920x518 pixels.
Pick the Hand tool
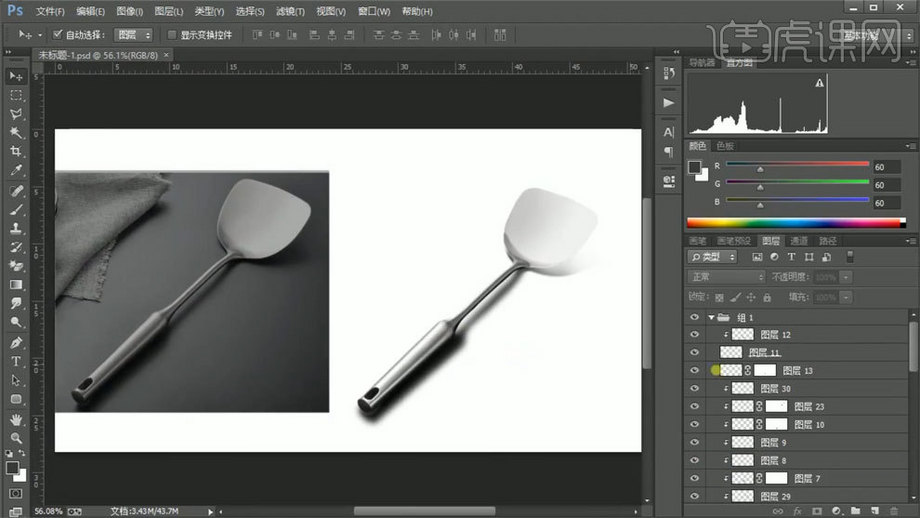click(x=16, y=419)
